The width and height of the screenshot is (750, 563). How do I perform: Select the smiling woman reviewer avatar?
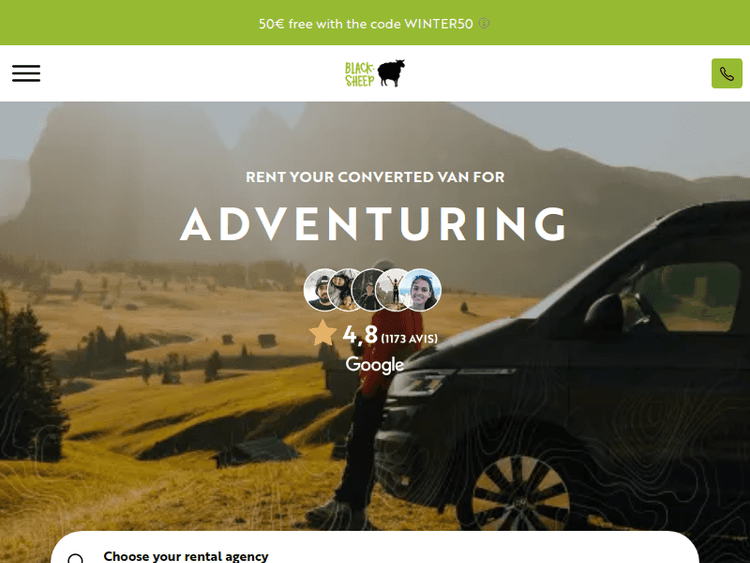(420, 290)
